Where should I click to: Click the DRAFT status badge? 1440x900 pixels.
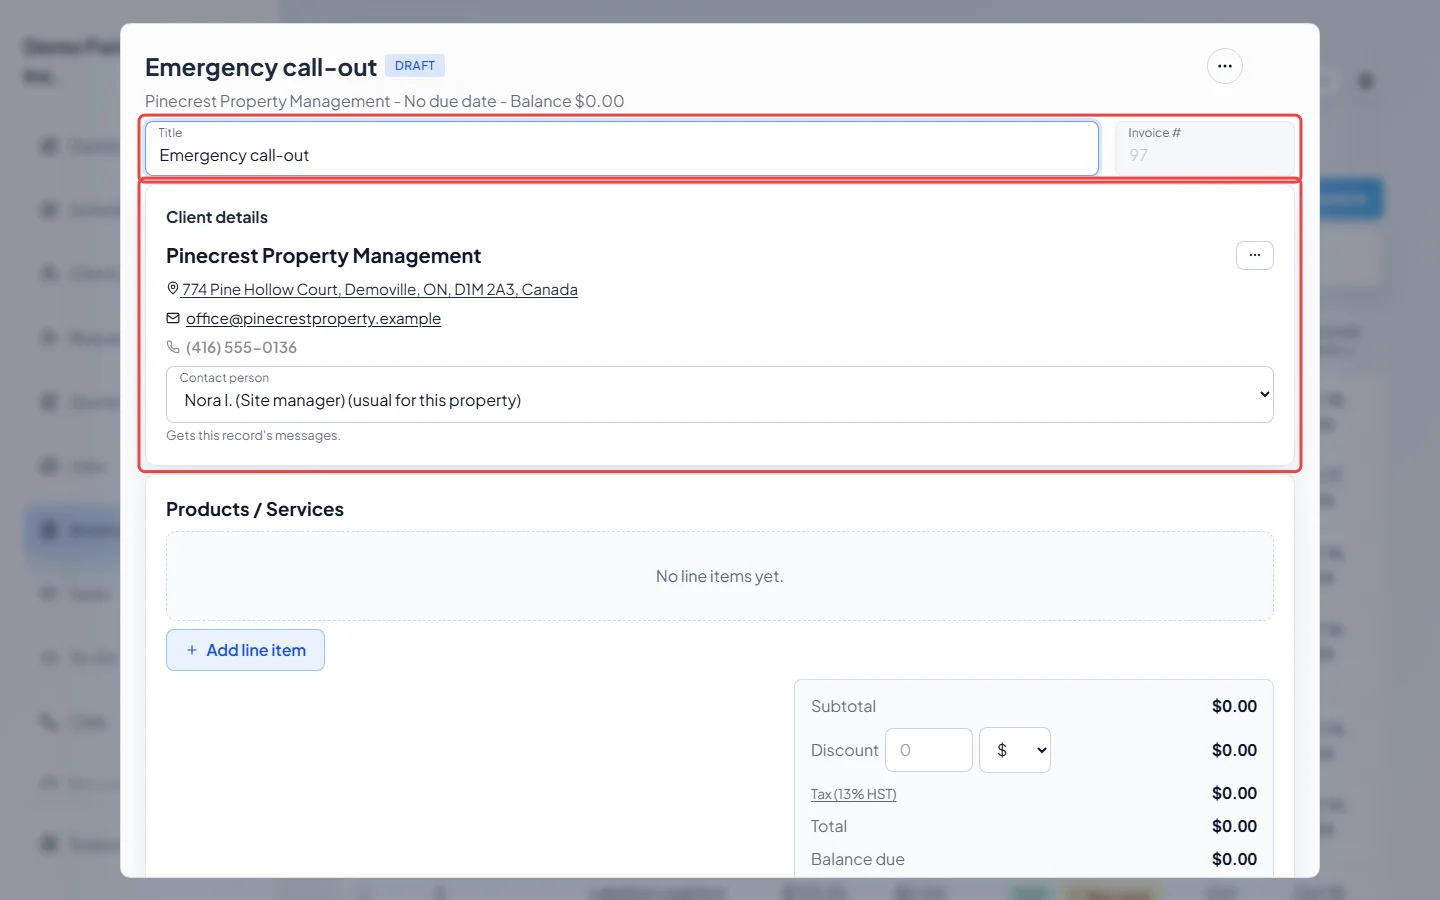pos(415,66)
